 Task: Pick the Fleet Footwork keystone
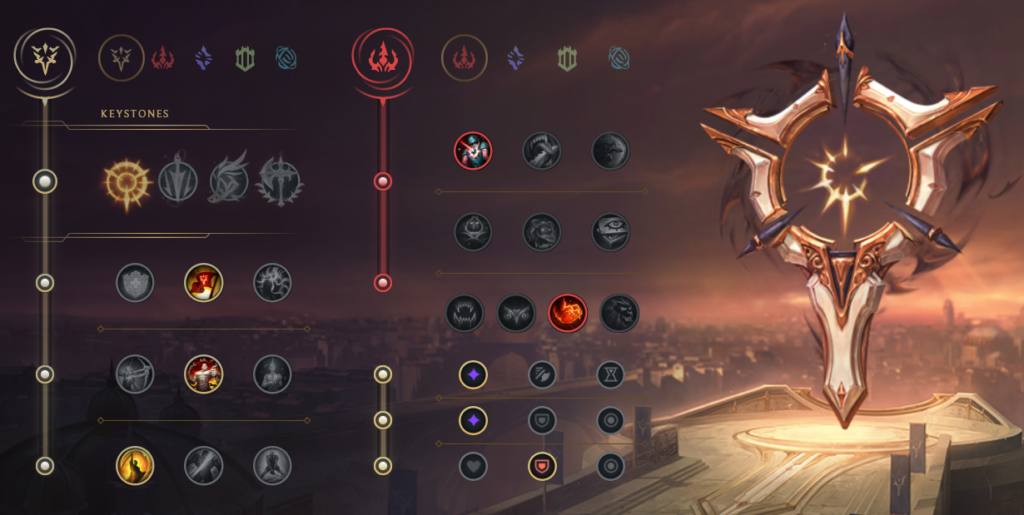tap(229, 179)
